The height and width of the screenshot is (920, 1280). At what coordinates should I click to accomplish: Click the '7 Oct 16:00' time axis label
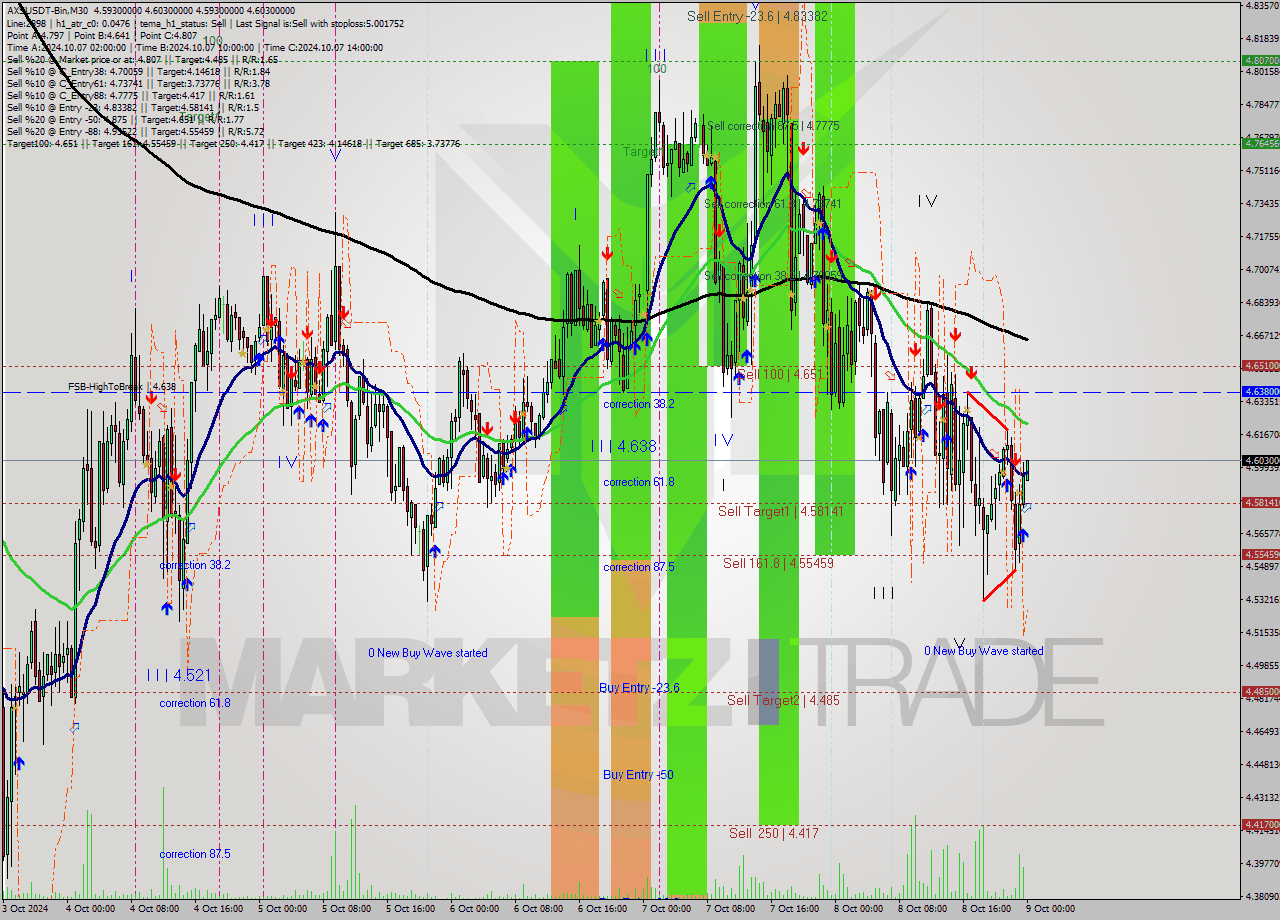pos(794,909)
